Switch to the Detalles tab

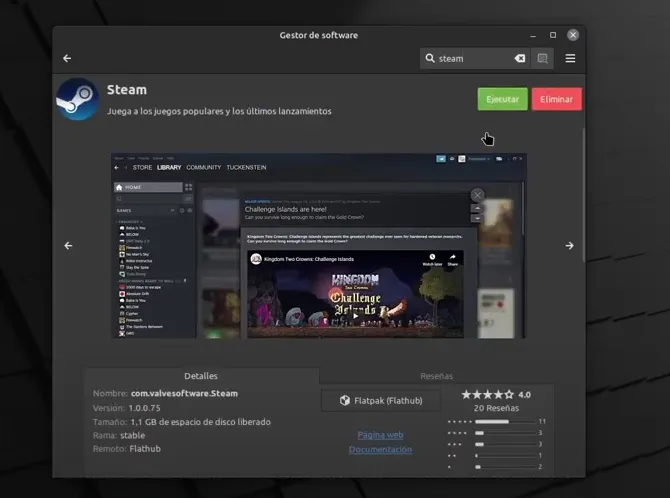pos(201,376)
